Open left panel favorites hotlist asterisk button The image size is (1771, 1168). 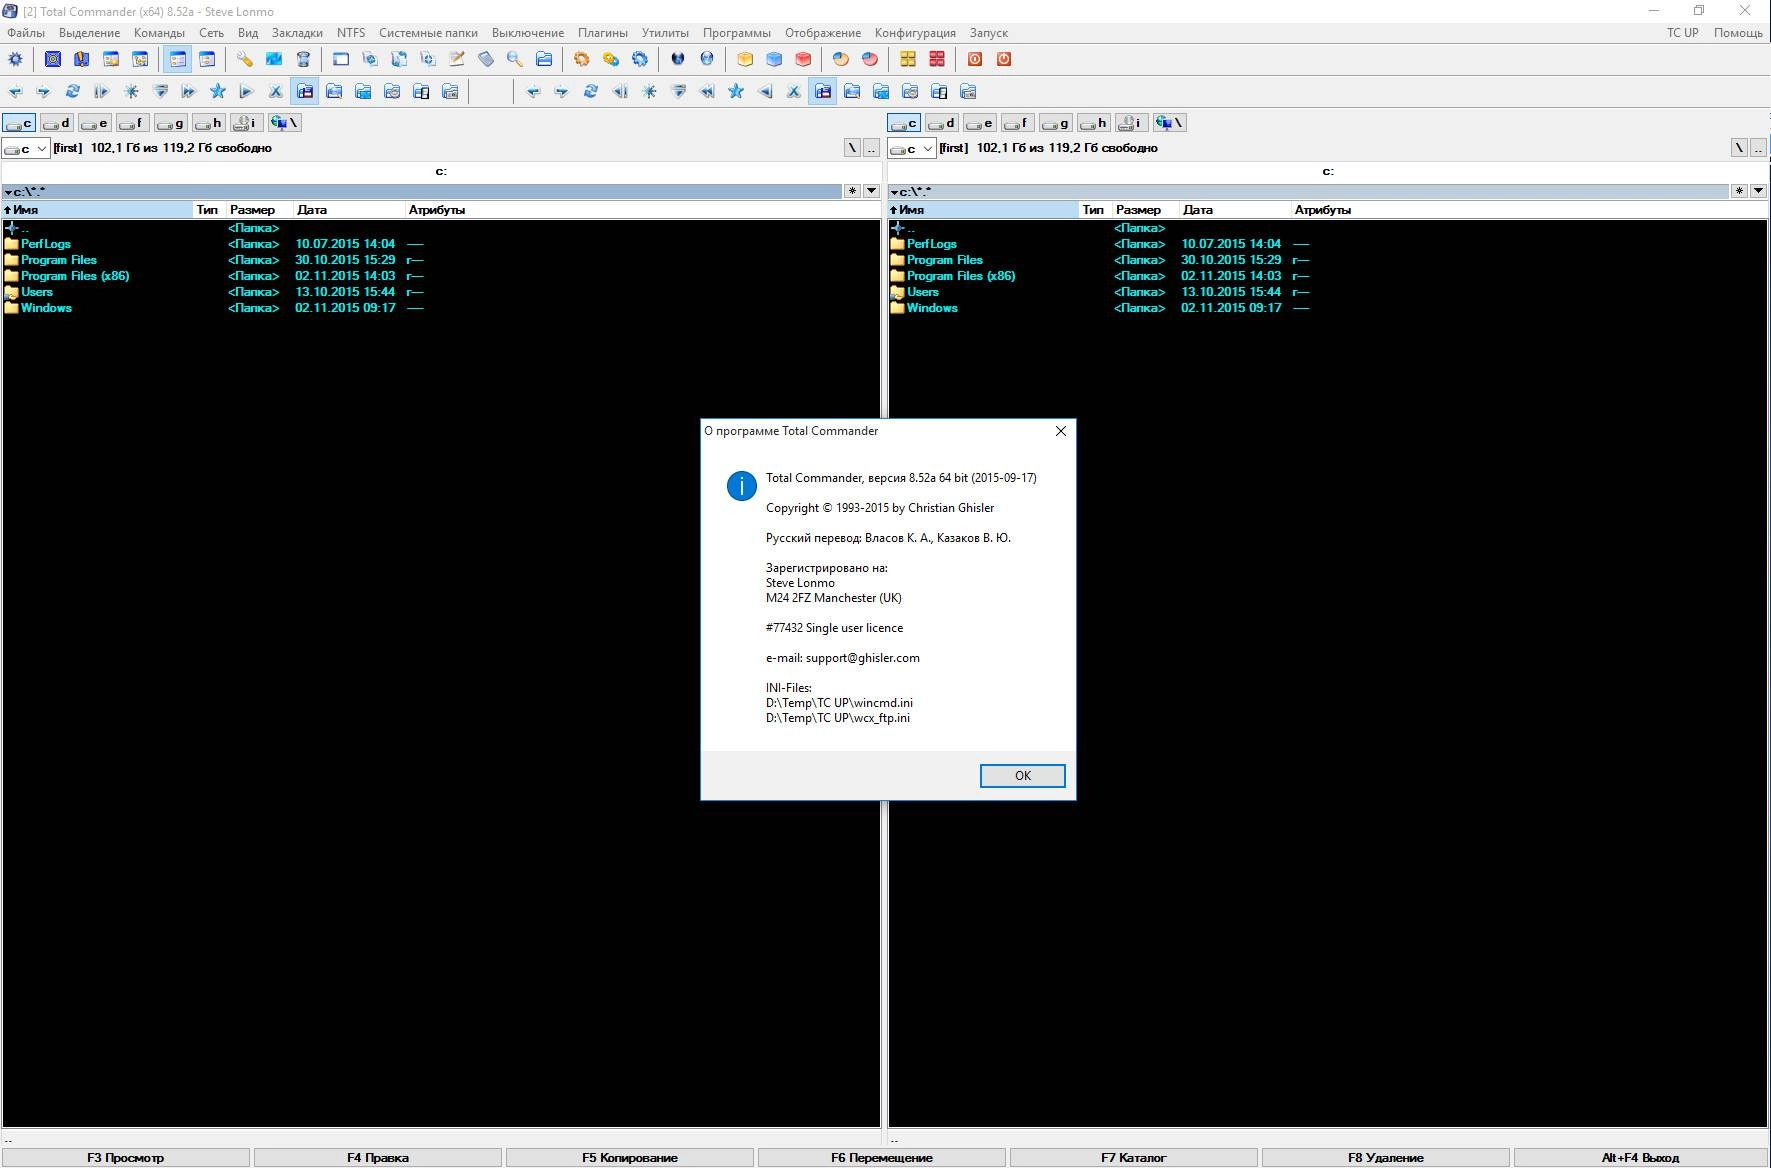852,191
